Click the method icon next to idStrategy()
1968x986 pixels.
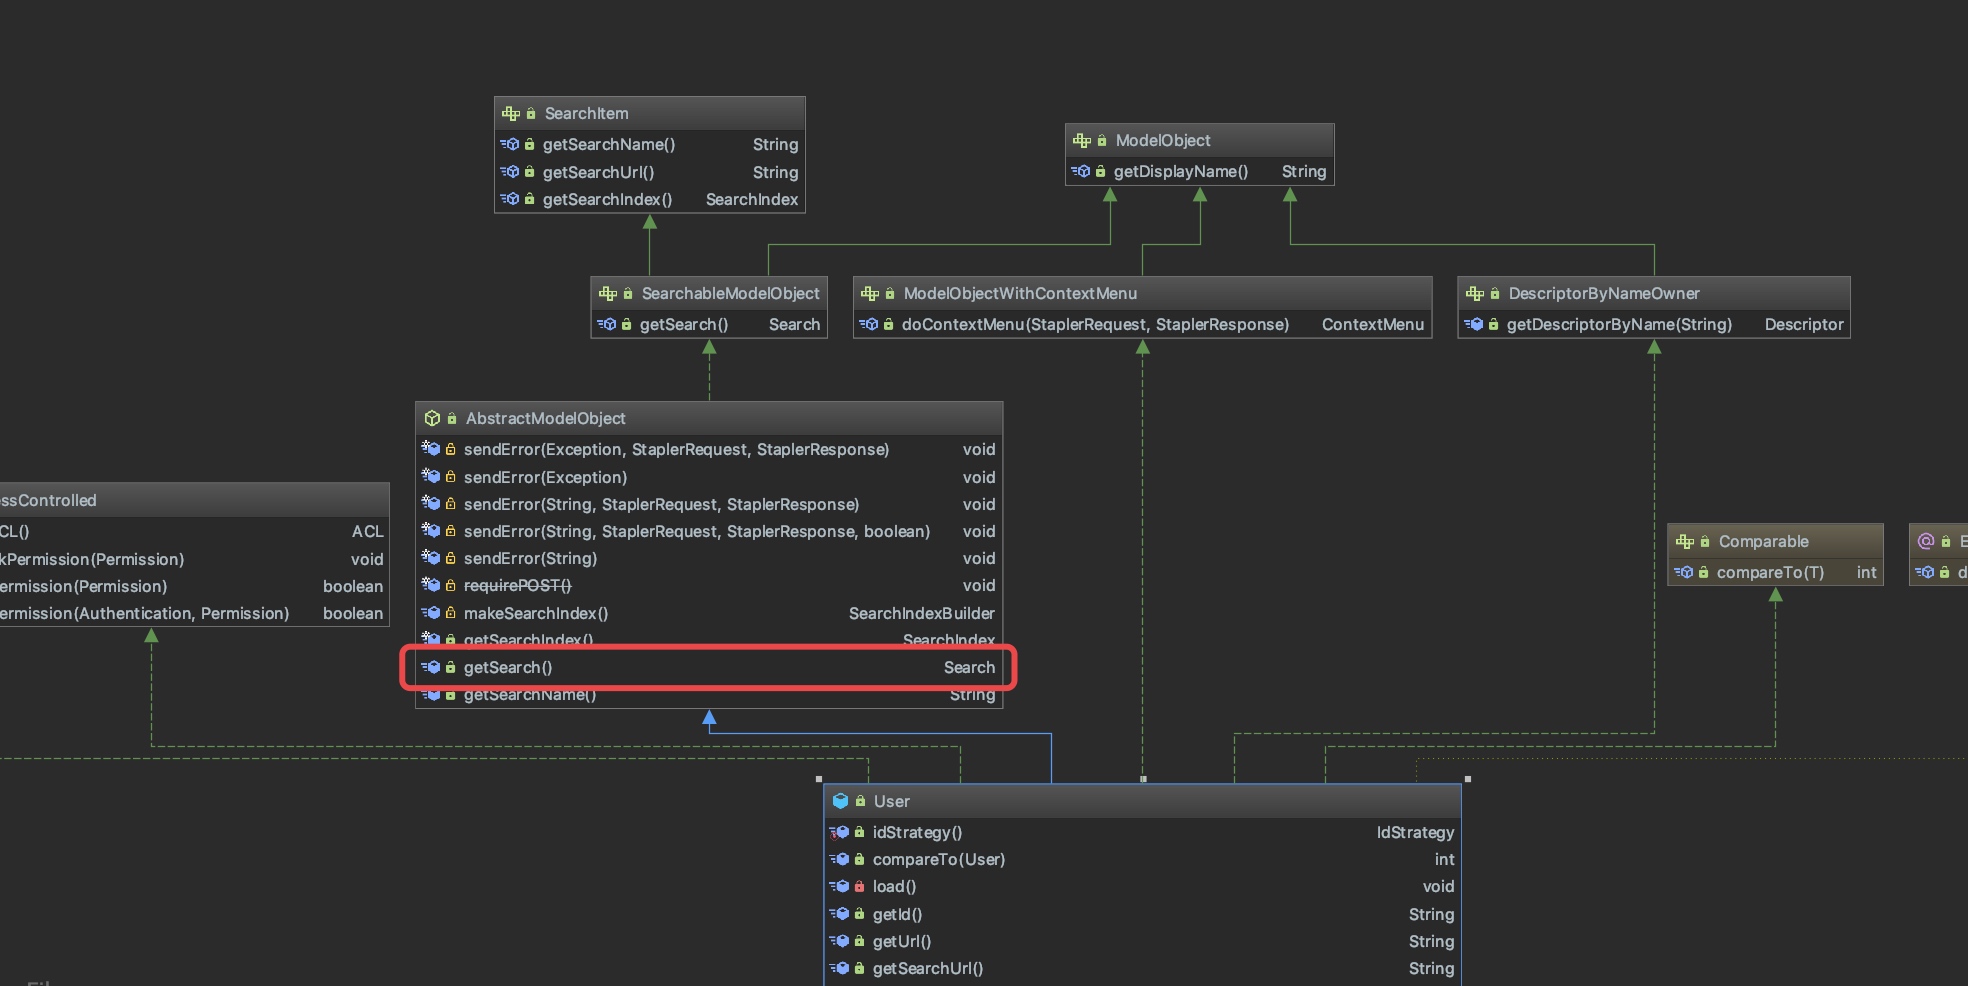tap(839, 832)
